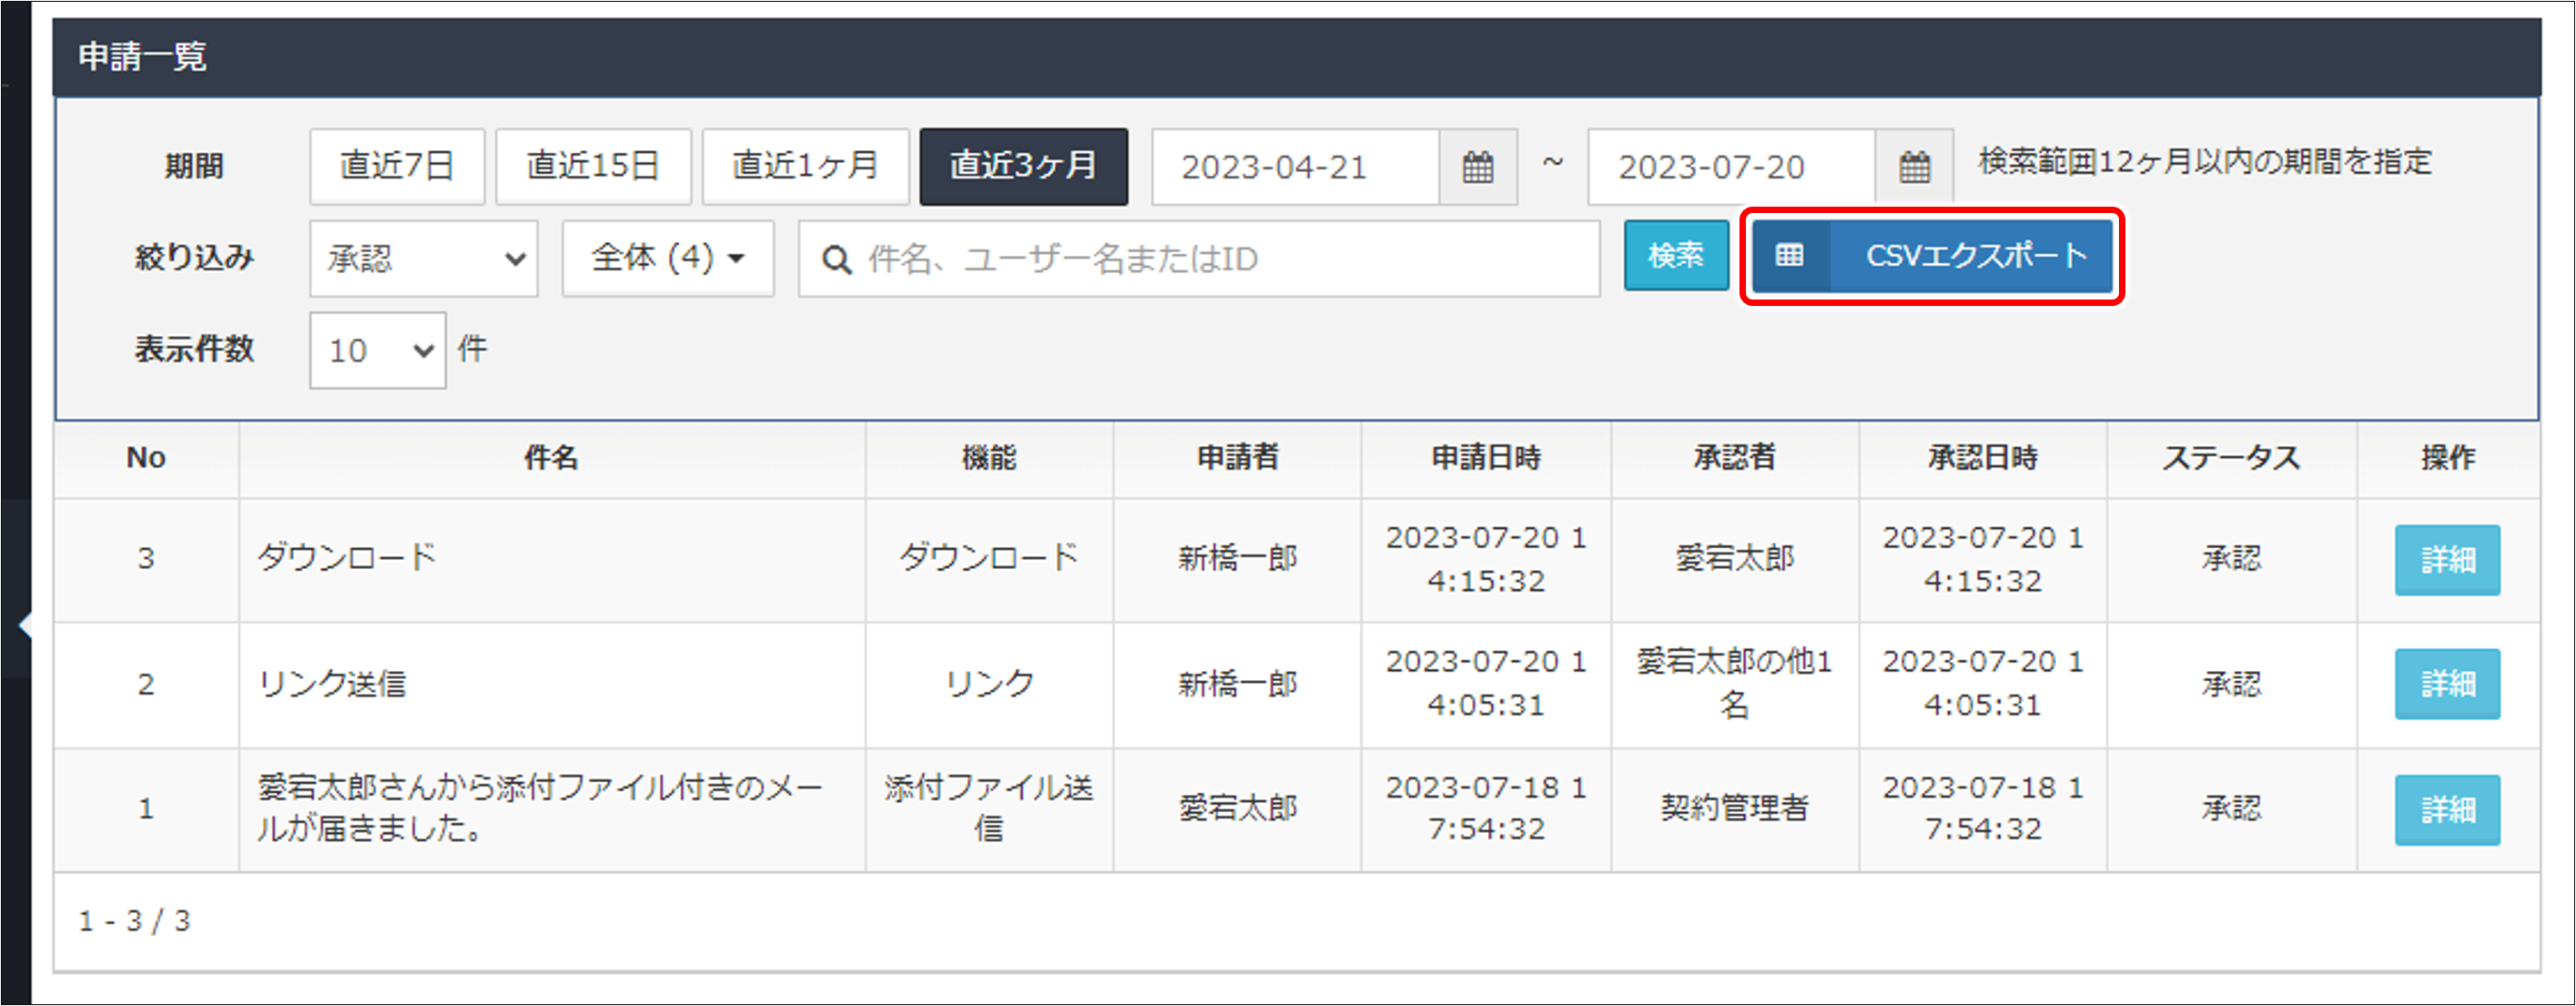Image resolution: width=2576 pixels, height=1006 pixels.
Task: Open the start date calendar picker
Action: coord(1477,167)
